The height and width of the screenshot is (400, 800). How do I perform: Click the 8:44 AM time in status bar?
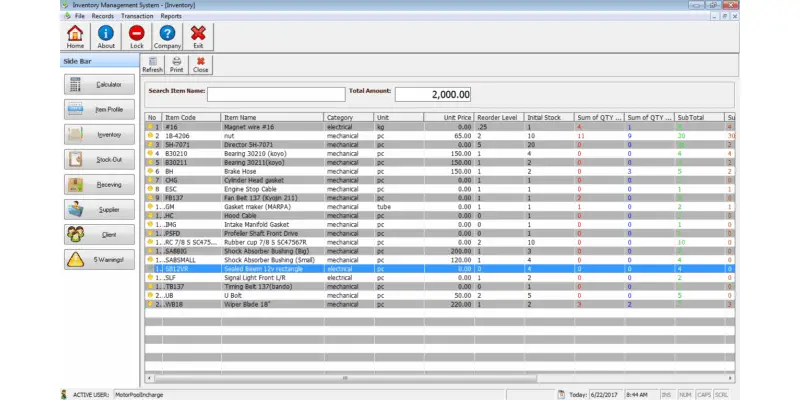(636, 395)
